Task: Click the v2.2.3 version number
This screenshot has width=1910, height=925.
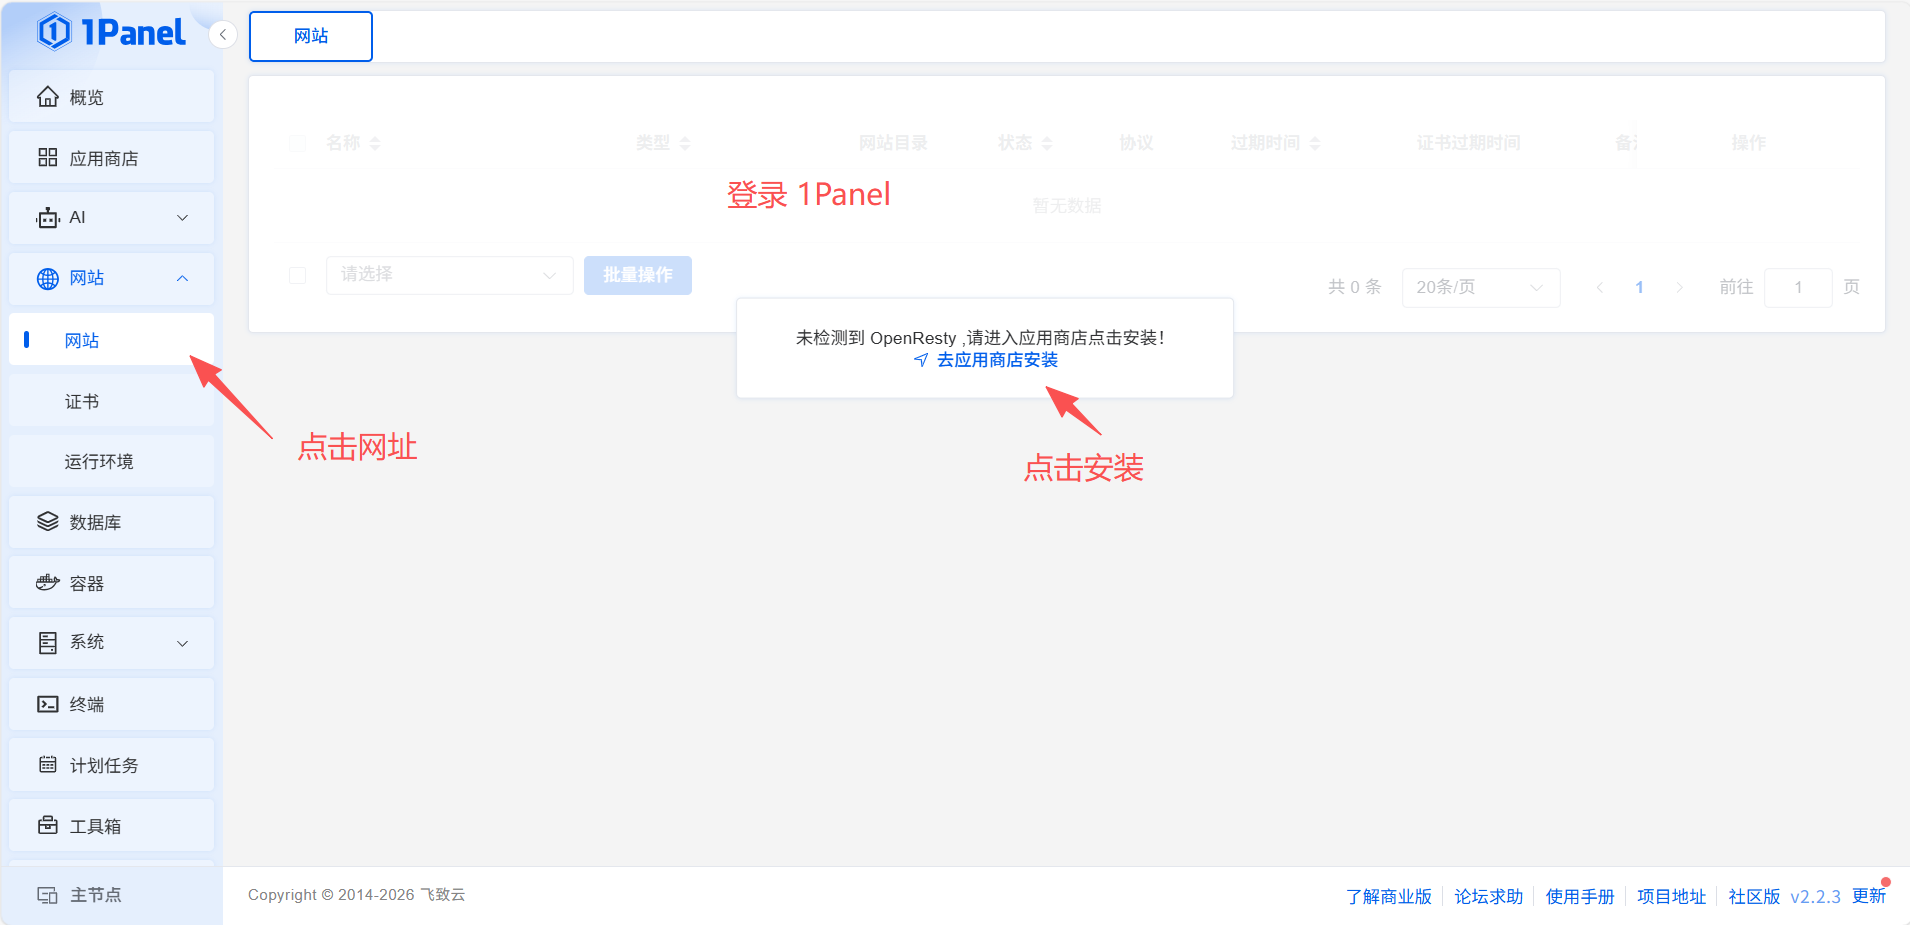Action: [1815, 897]
